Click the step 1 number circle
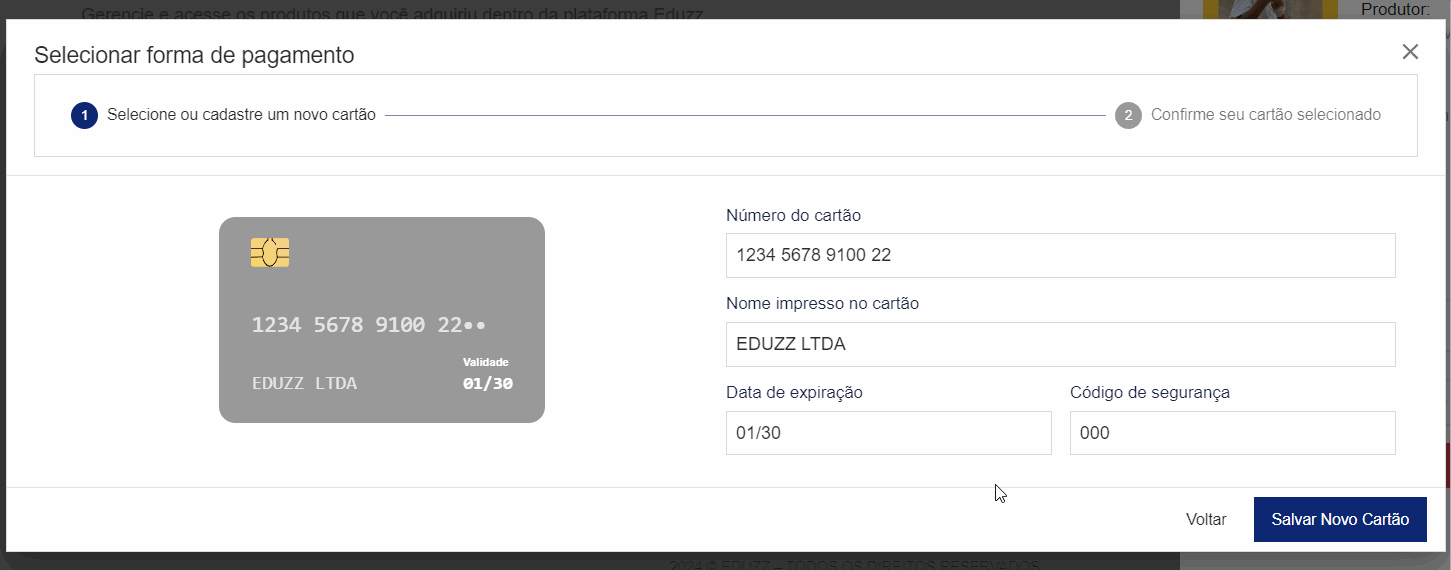1451x570 pixels. (x=84, y=115)
